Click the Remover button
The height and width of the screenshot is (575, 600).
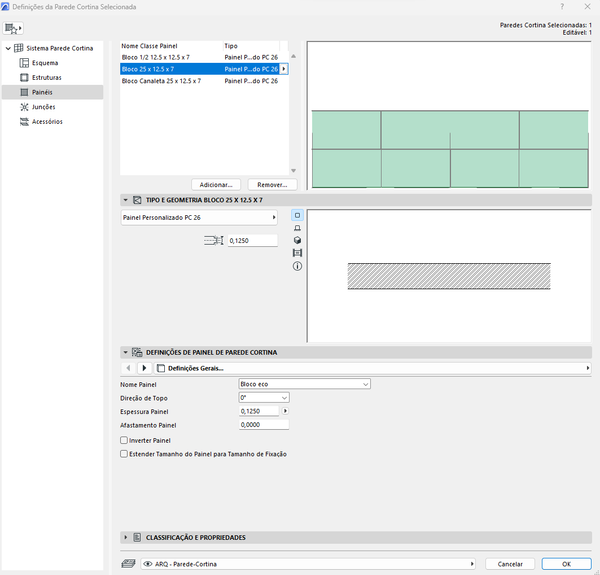tap(272, 185)
